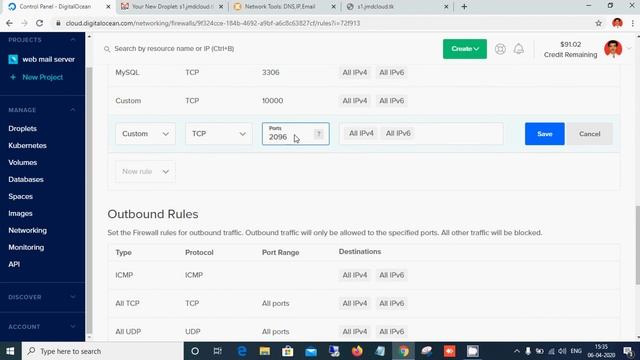This screenshot has height=360, width=640.
Task: Open the New rule dropdown
Action: pos(145,171)
